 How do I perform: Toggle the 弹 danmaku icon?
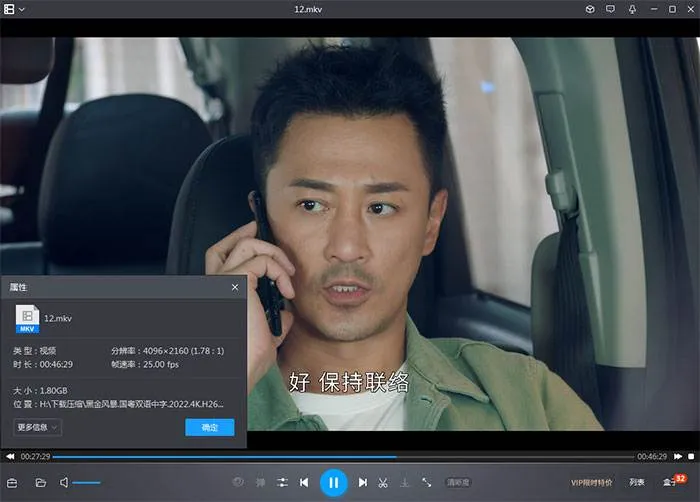(260, 482)
